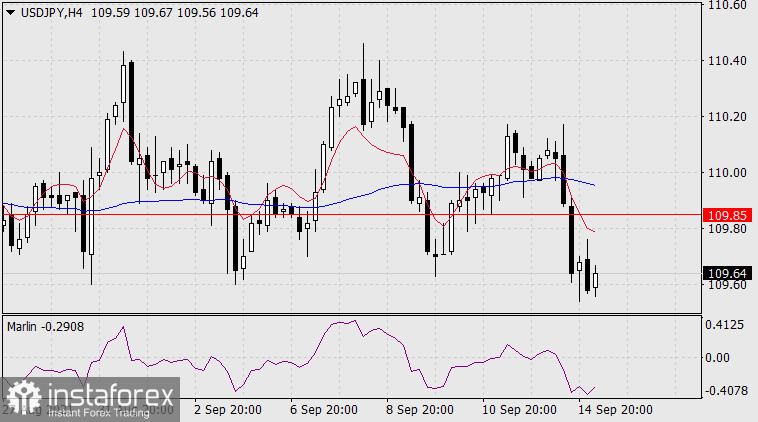Click the 109.80 price axis label

coord(727,229)
